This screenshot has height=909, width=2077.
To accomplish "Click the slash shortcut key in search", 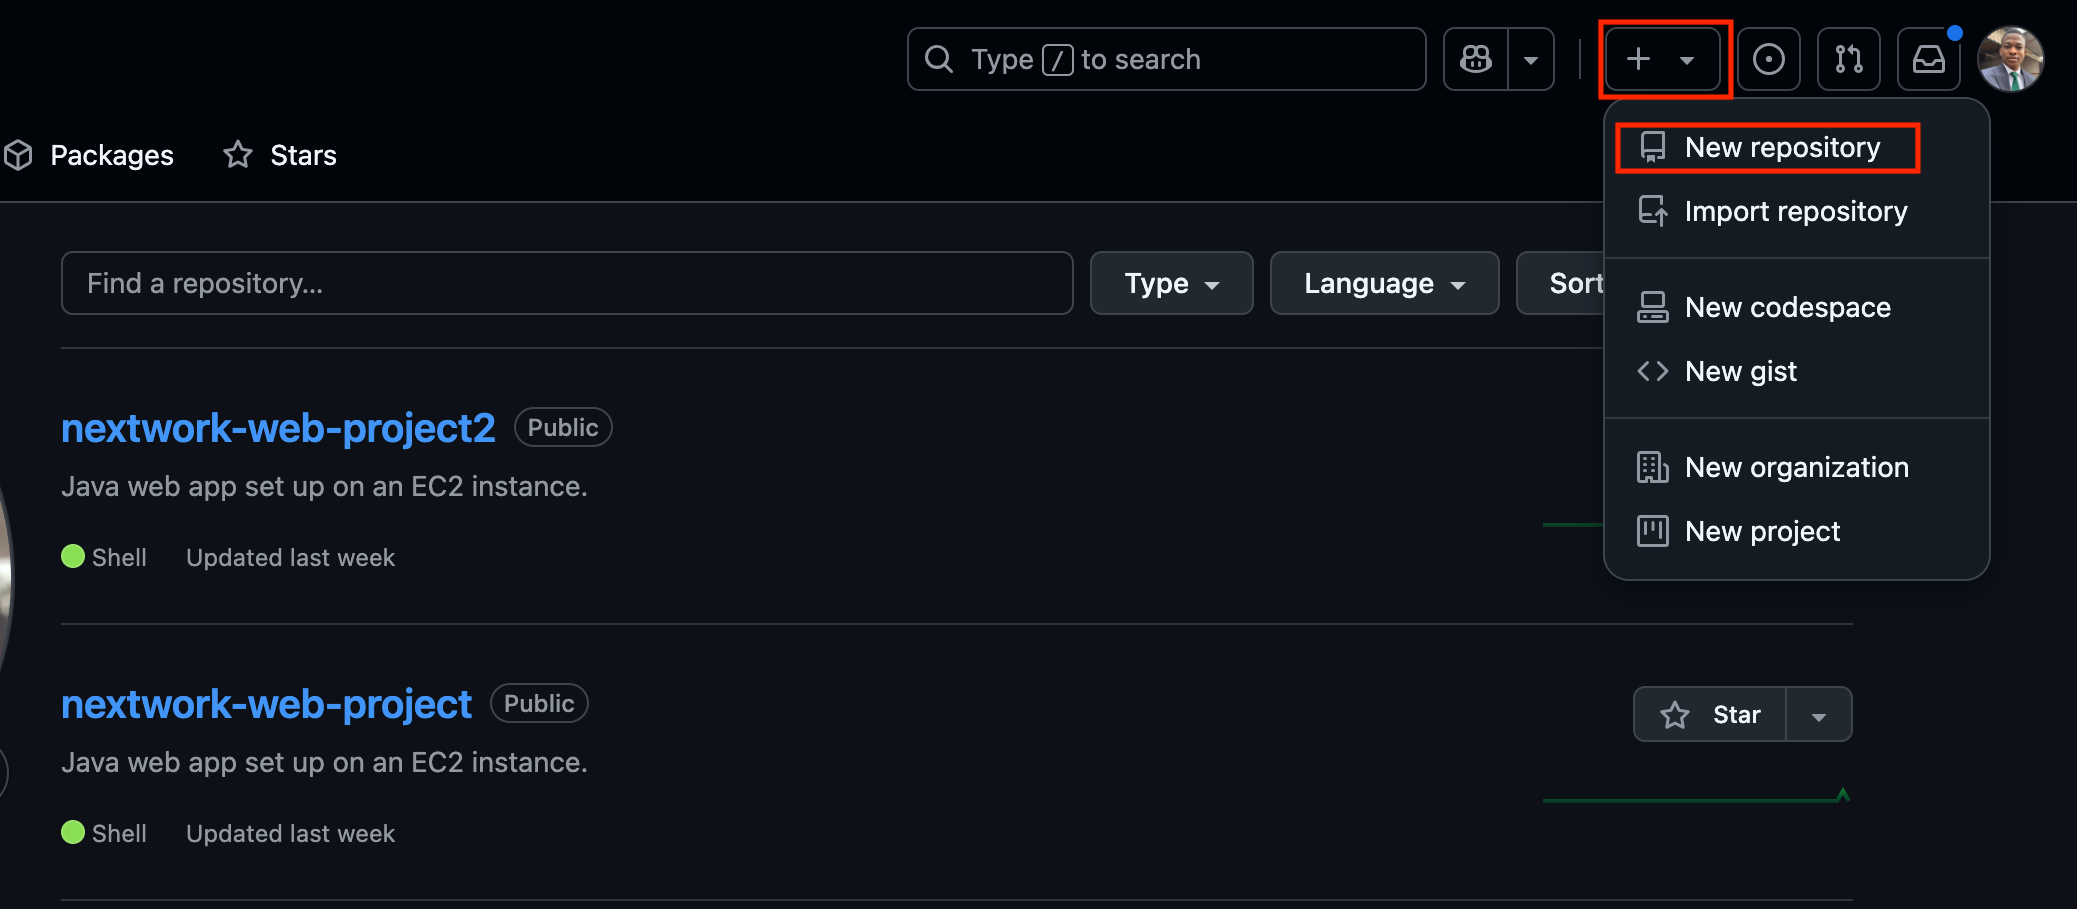I will (1057, 60).
